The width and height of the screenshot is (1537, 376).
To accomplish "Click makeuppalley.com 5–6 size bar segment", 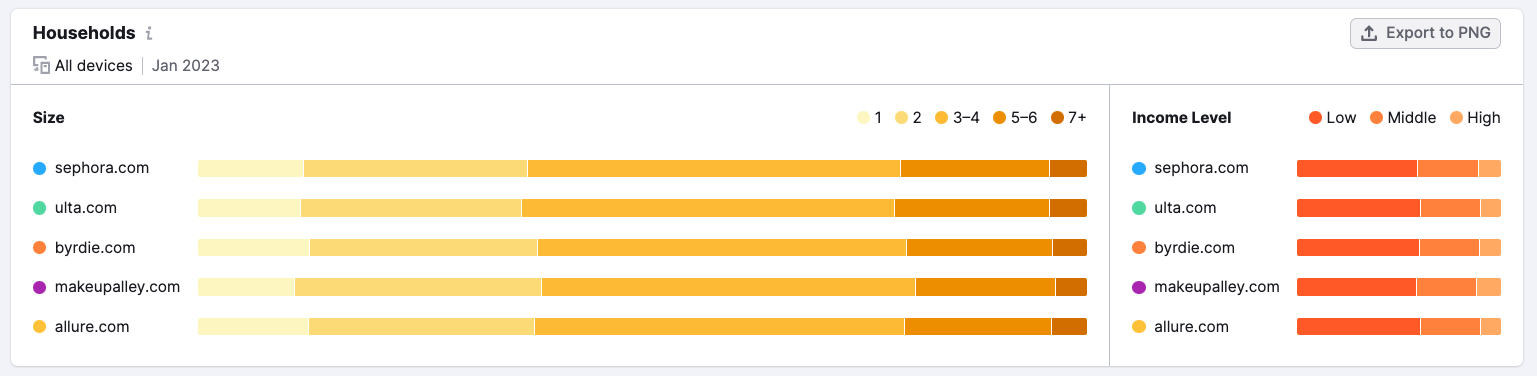I will click(x=985, y=287).
